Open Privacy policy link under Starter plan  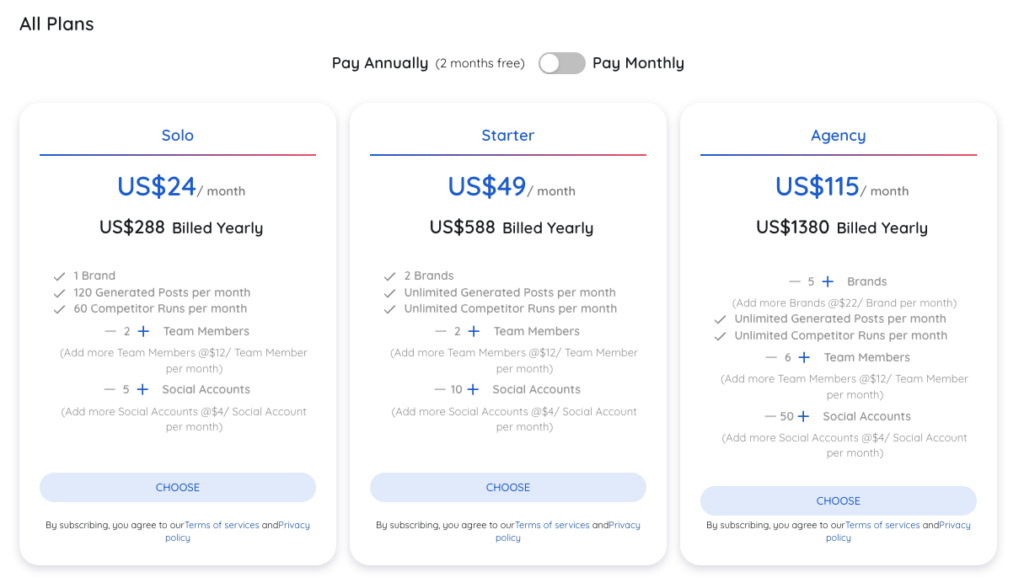(568, 531)
